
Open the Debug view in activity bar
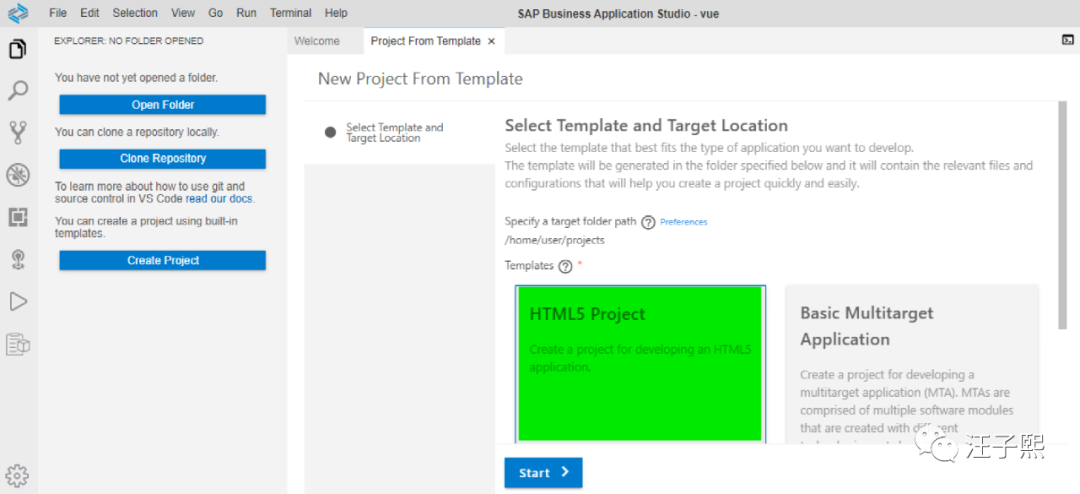coord(18,175)
